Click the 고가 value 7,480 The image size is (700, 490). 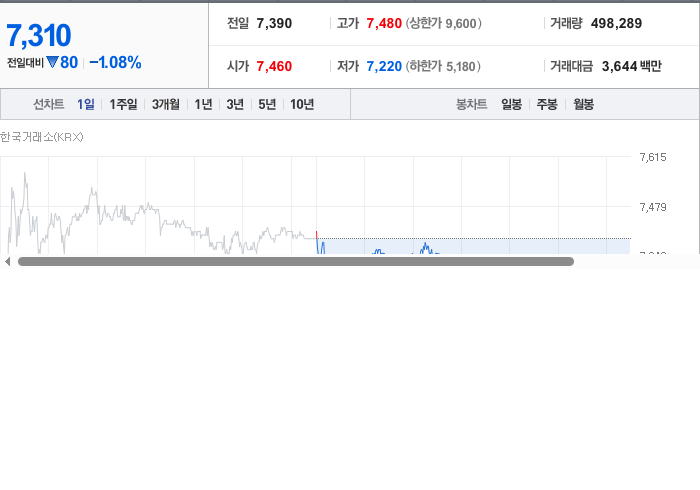pos(384,23)
